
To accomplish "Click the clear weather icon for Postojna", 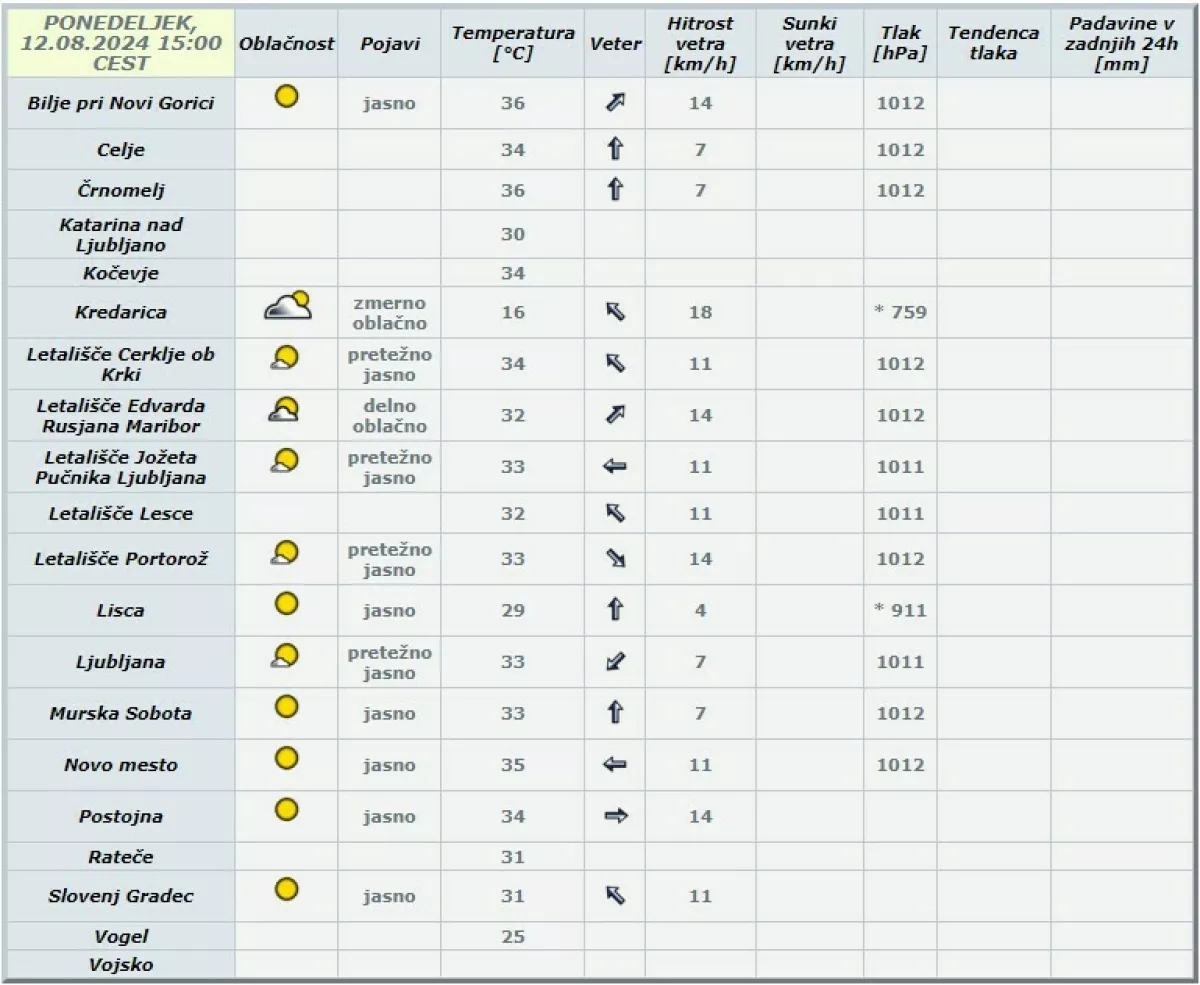I will pos(285,809).
